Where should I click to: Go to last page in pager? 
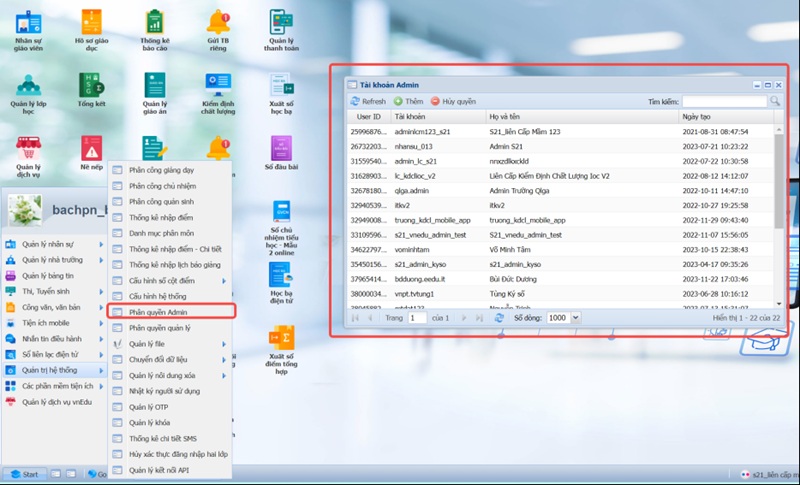pos(479,318)
